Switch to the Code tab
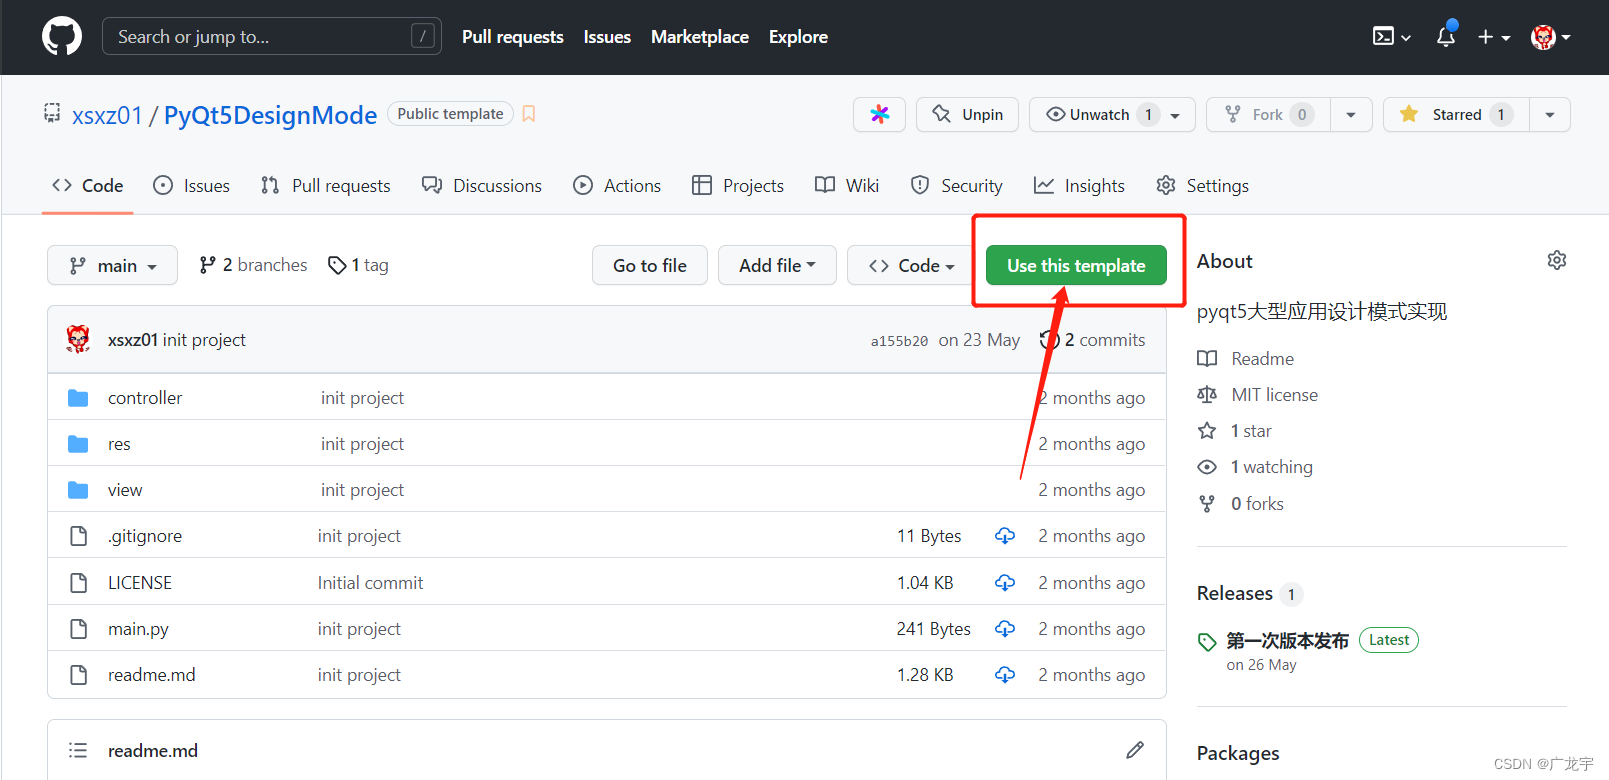The width and height of the screenshot is (1609, 780). pyautogui.click(x=88, y=185)
